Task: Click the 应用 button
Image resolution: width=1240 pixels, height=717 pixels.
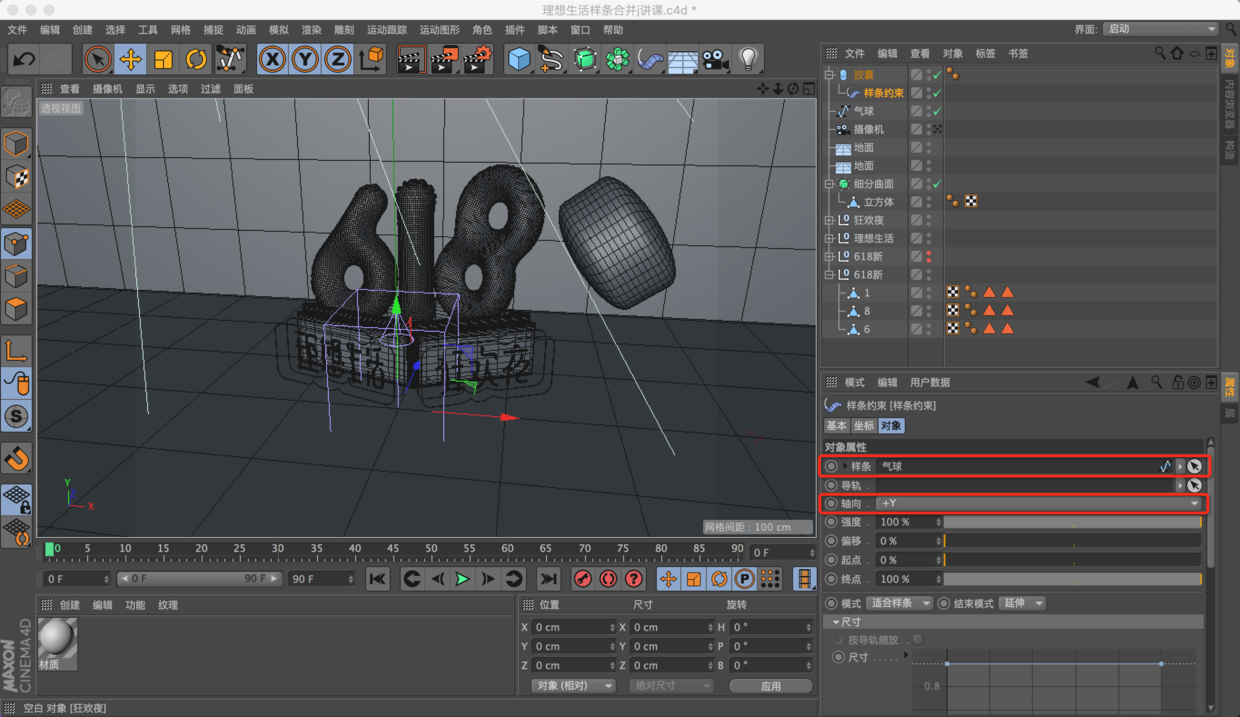Action: click(770, 686)
